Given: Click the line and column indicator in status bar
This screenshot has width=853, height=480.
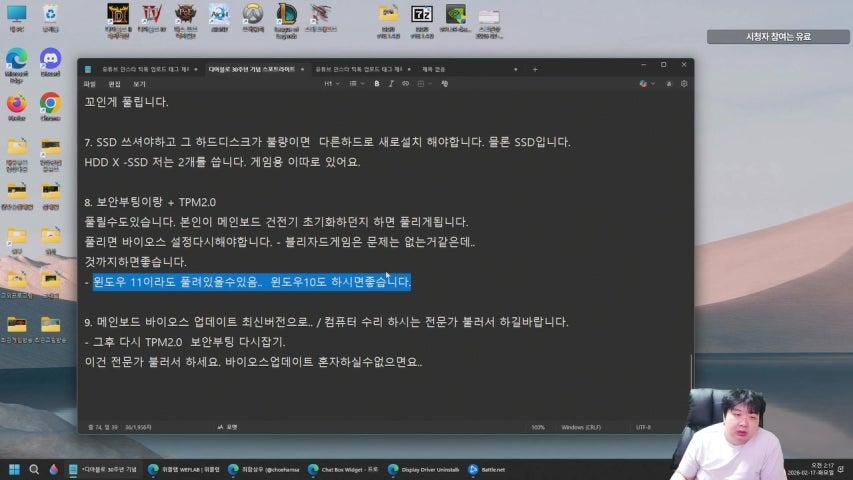Looking at the screenshot, I should click(103, 427).
